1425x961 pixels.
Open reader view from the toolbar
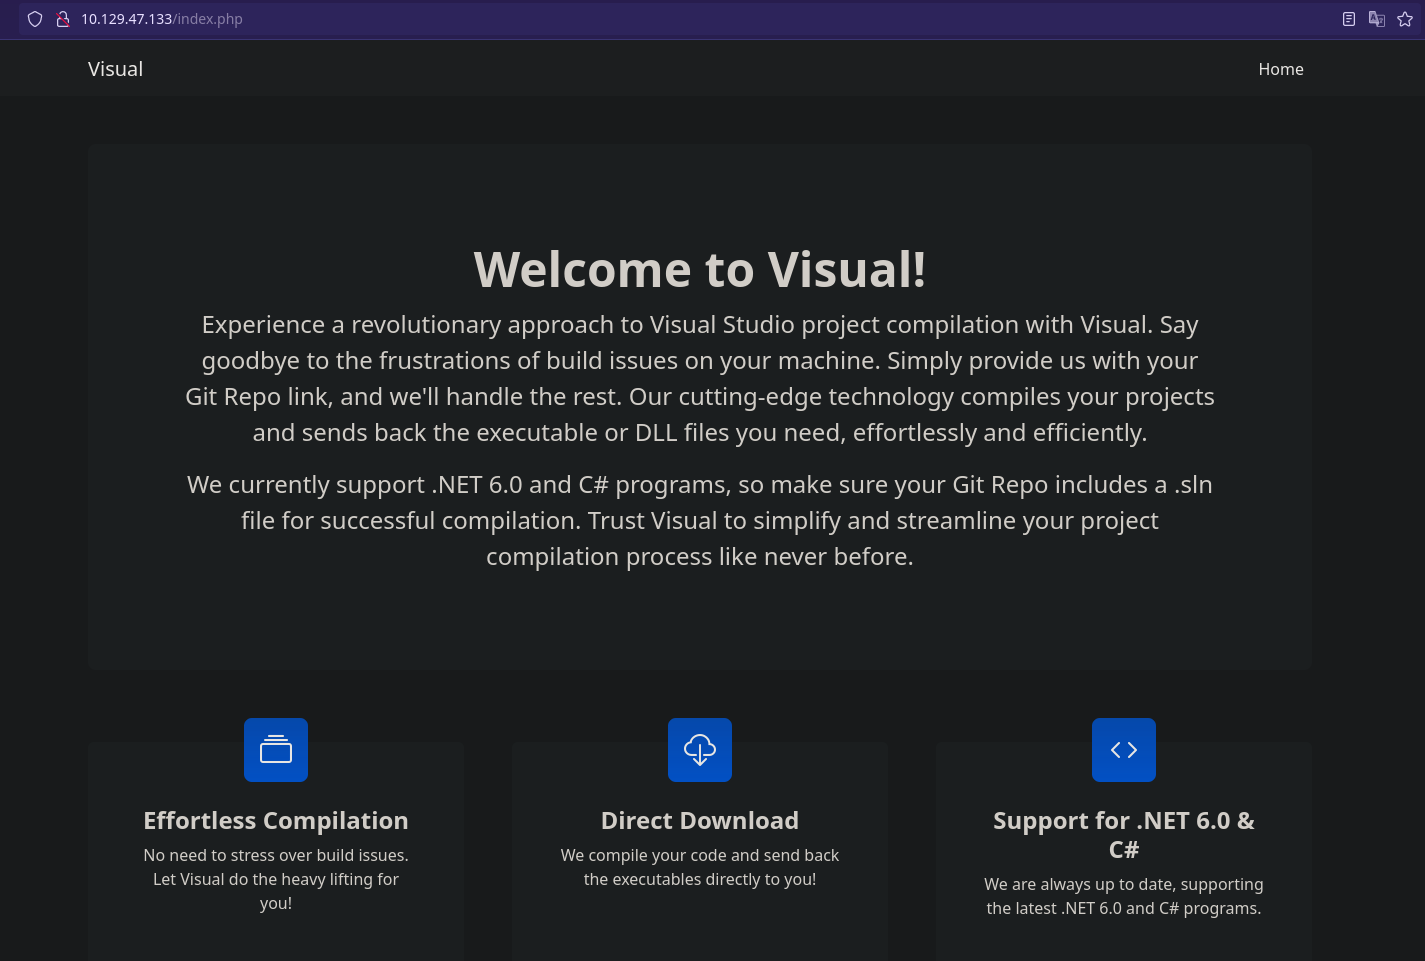coord(1349,19)
